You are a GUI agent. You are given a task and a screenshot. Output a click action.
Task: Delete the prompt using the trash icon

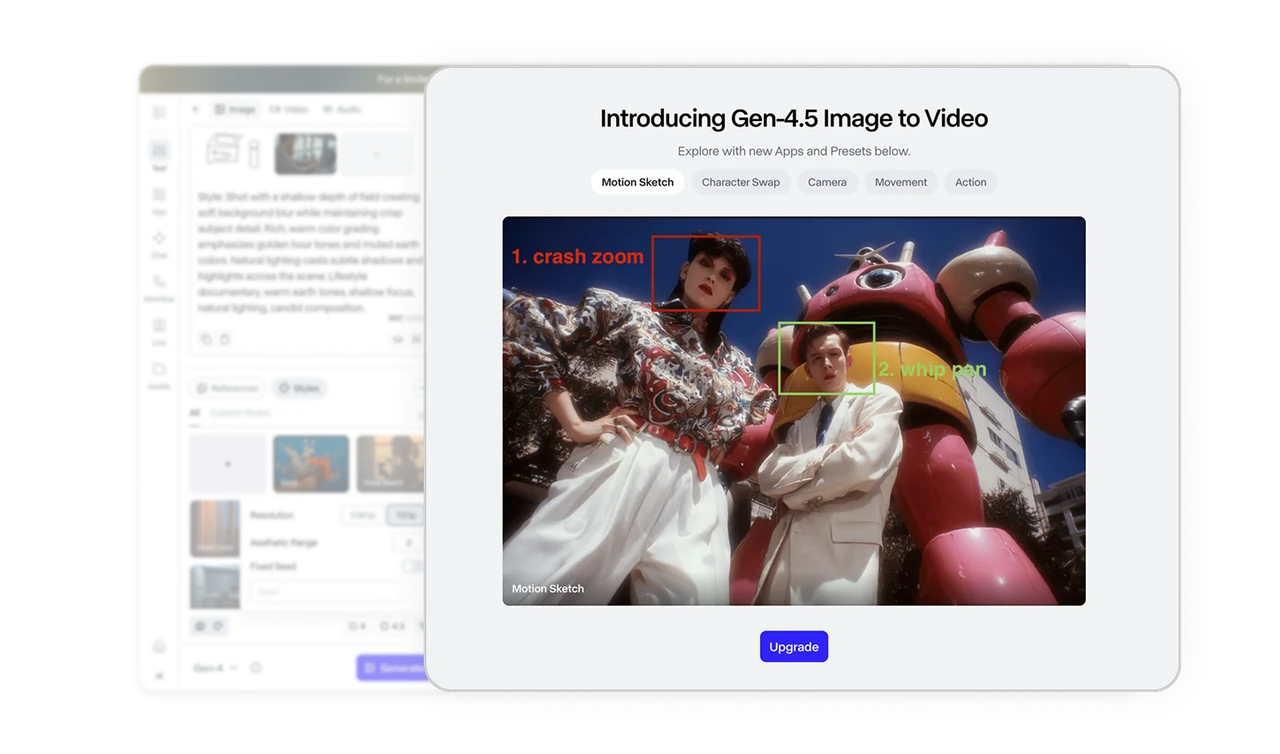pos(224,339)
